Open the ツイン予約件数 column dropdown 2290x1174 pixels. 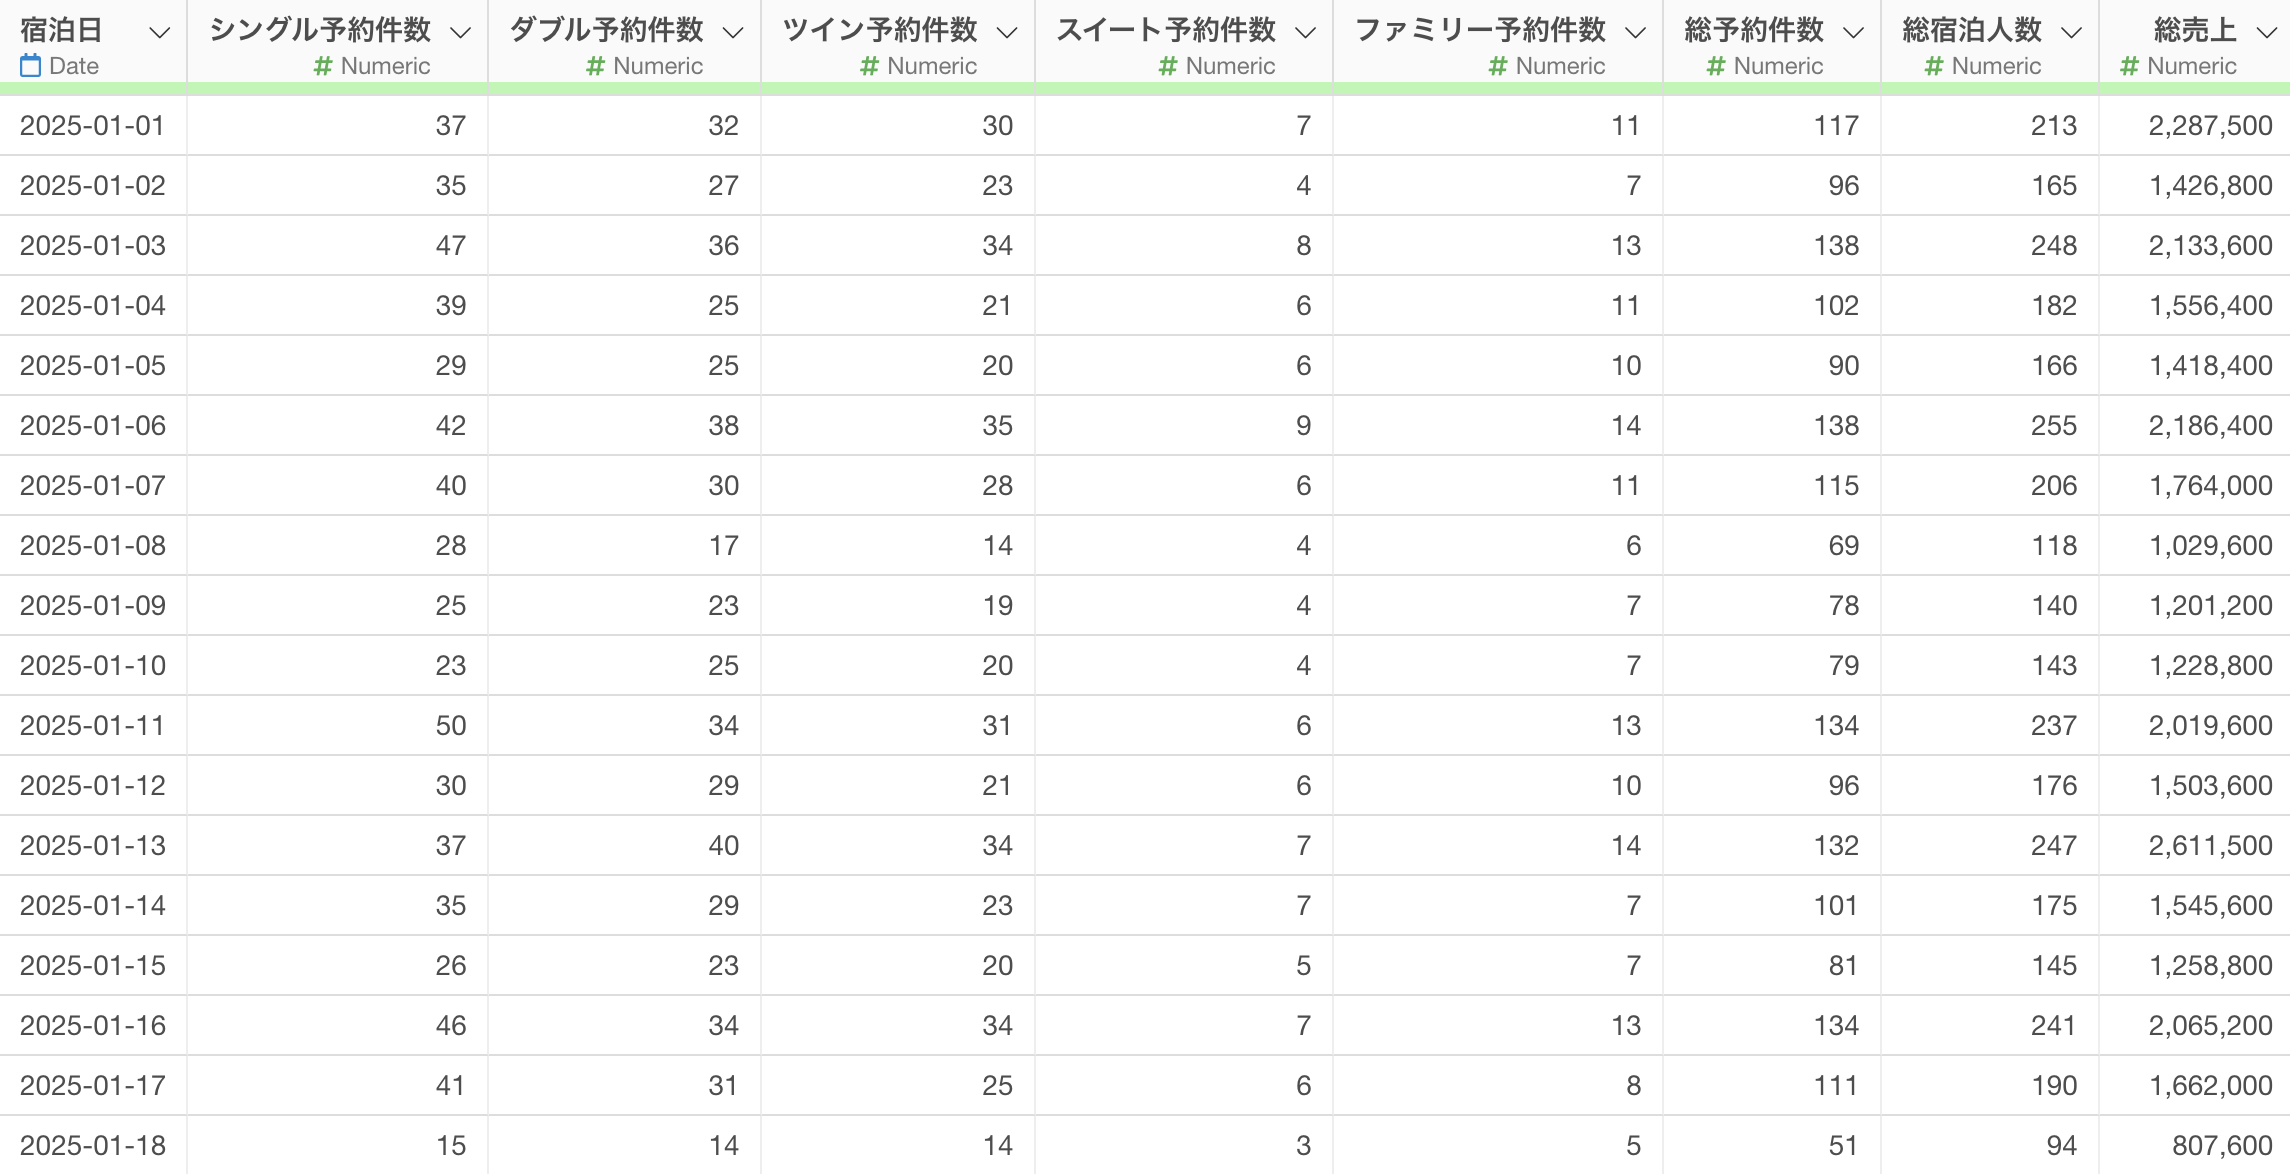tap(1007, 32)
